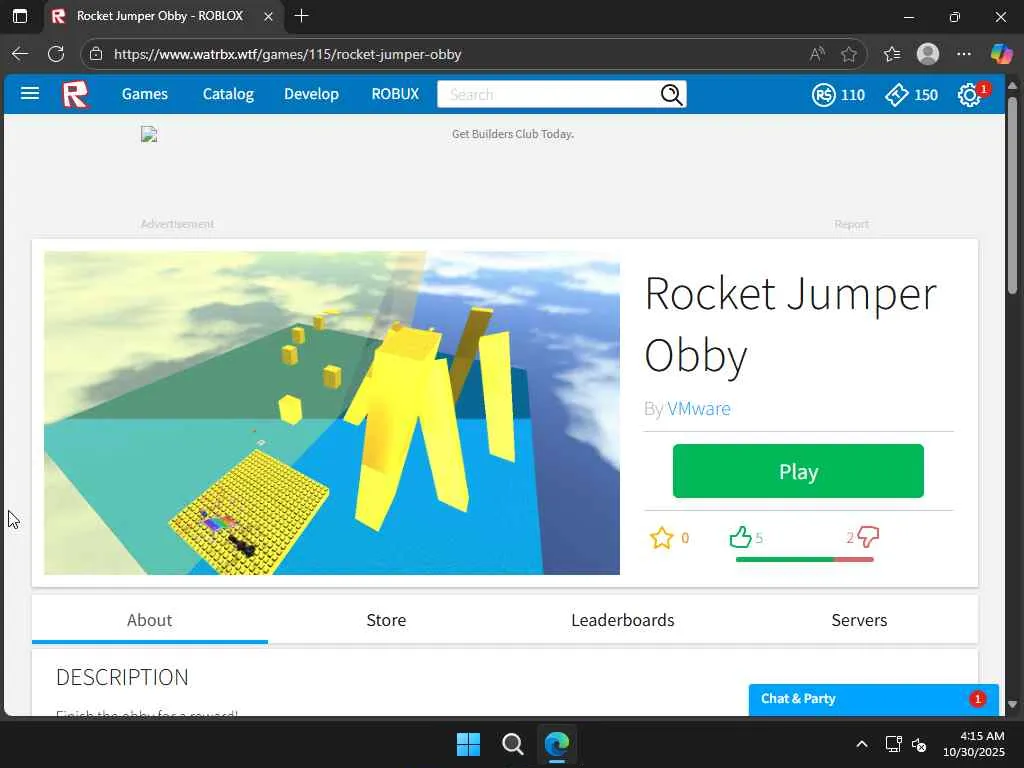Show hidden system tray icons
This screenshot has width=1024, height=768.
point(862,744)
